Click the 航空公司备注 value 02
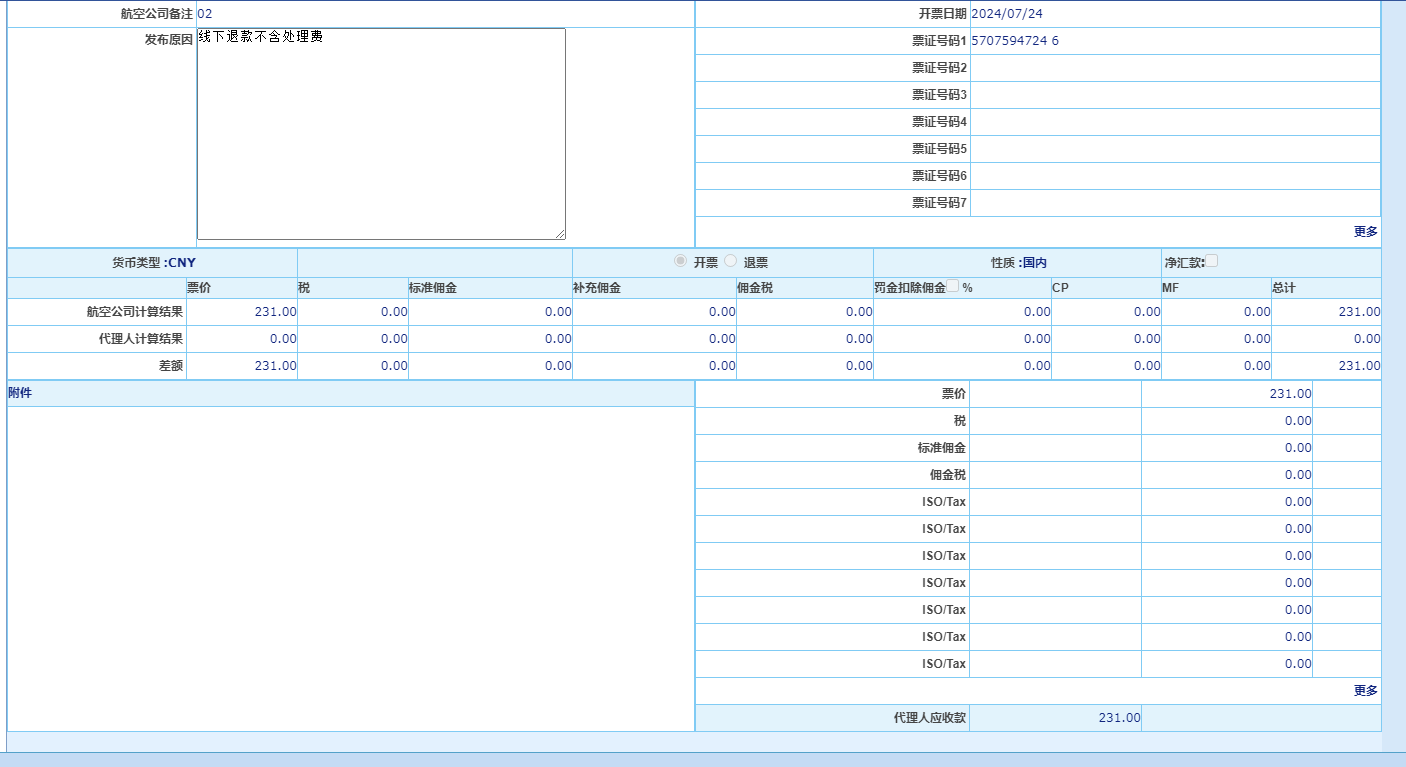 click(x=205, y=14)
